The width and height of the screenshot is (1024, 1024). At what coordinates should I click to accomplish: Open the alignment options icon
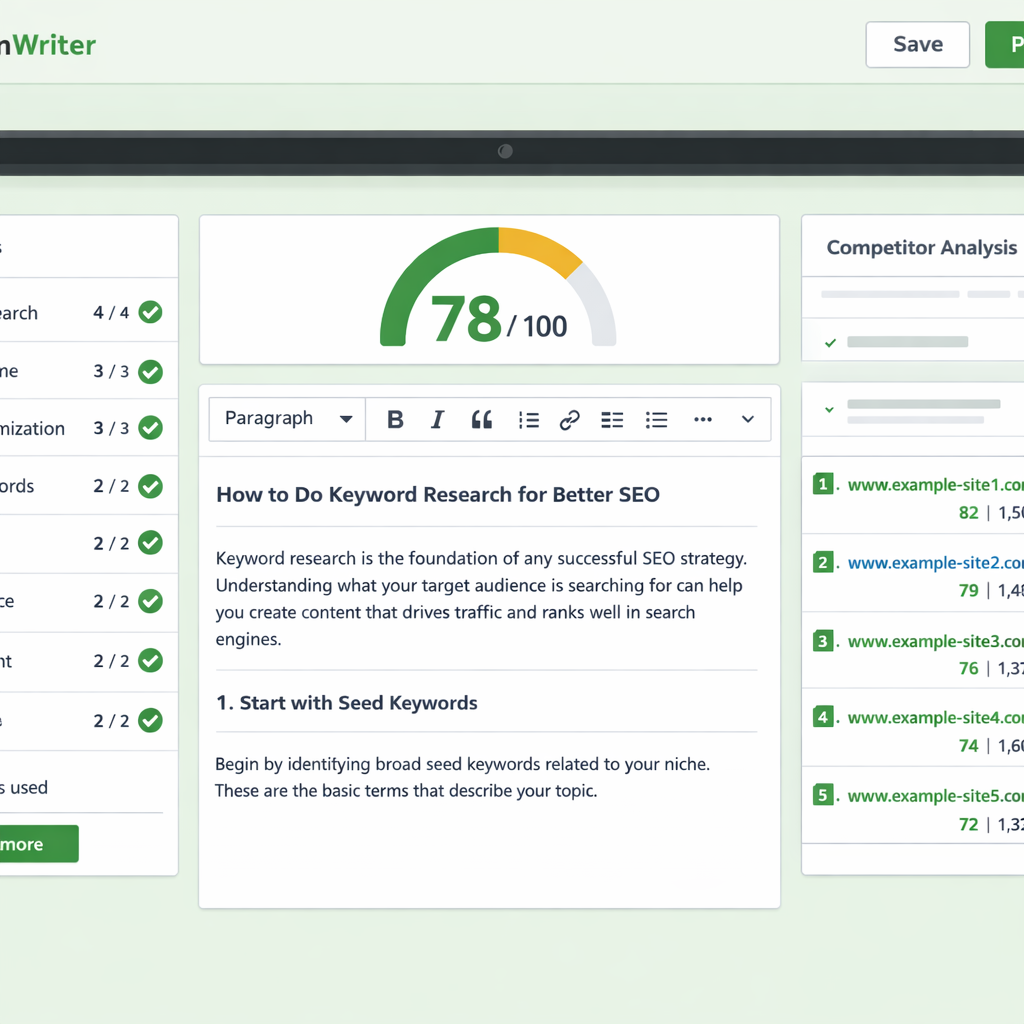click(612, 419)
